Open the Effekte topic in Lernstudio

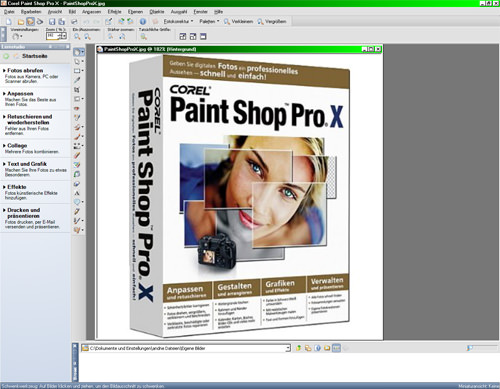(x=17, y=187)
